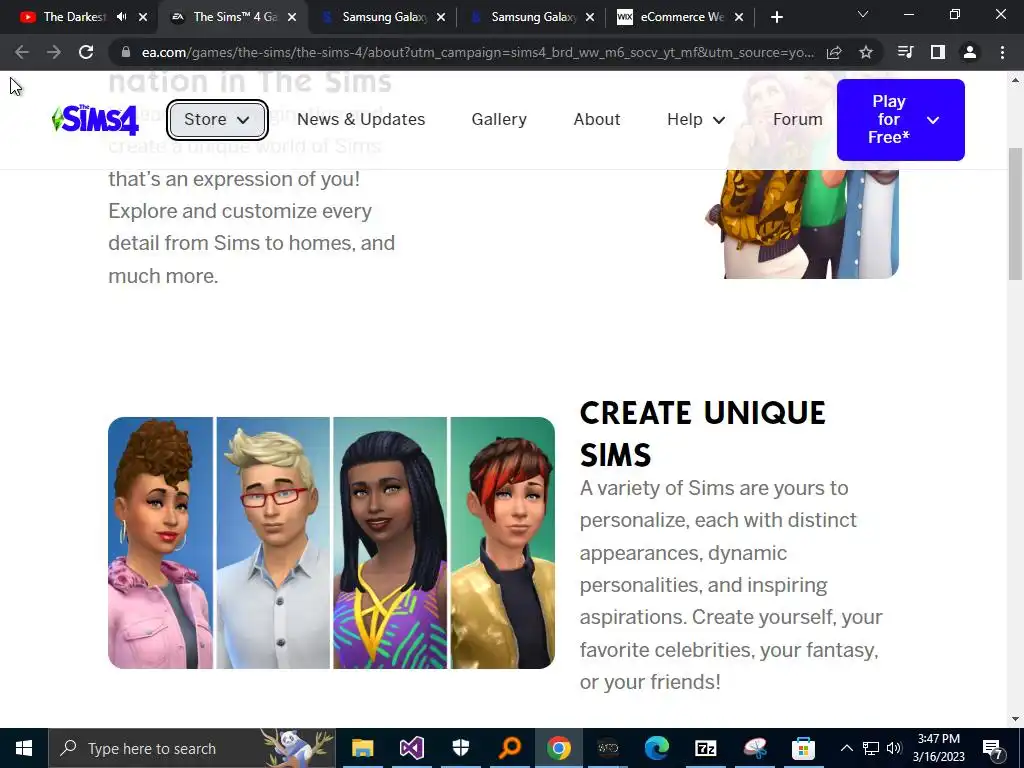Open a new browser tab
Viewport: 1024px width, 768px height.
point(776,17)
